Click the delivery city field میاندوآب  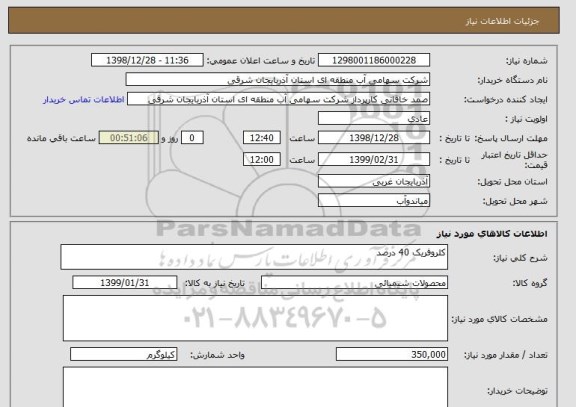[x=374, y=201]
